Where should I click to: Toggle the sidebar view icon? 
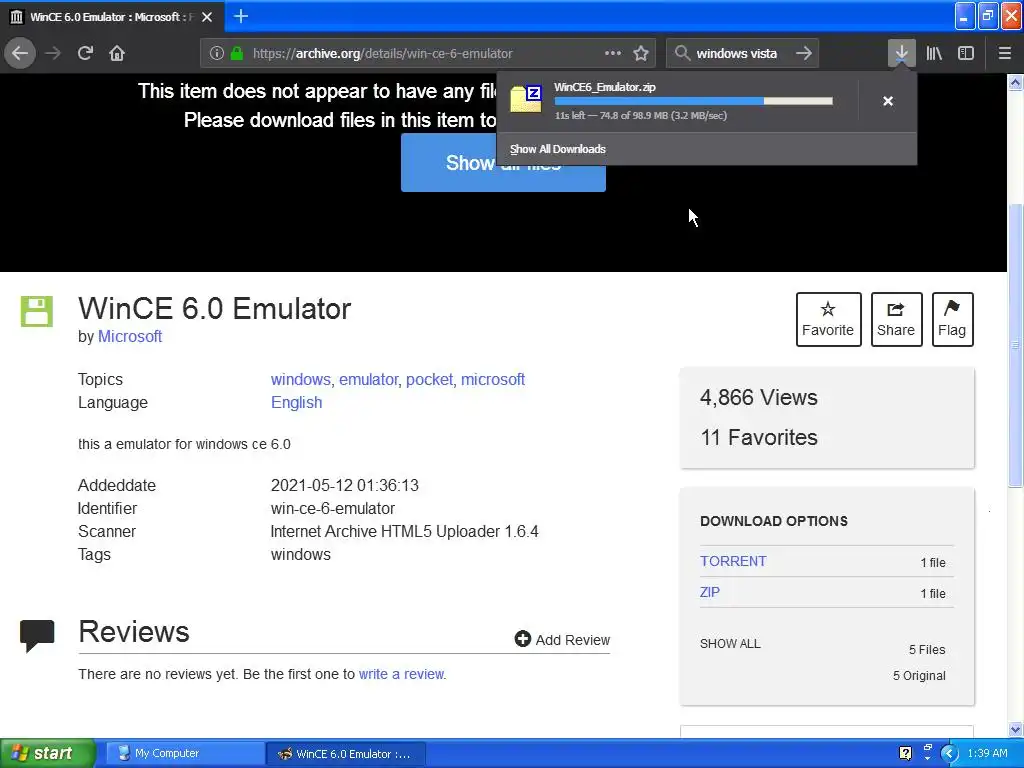coord(966,54)
